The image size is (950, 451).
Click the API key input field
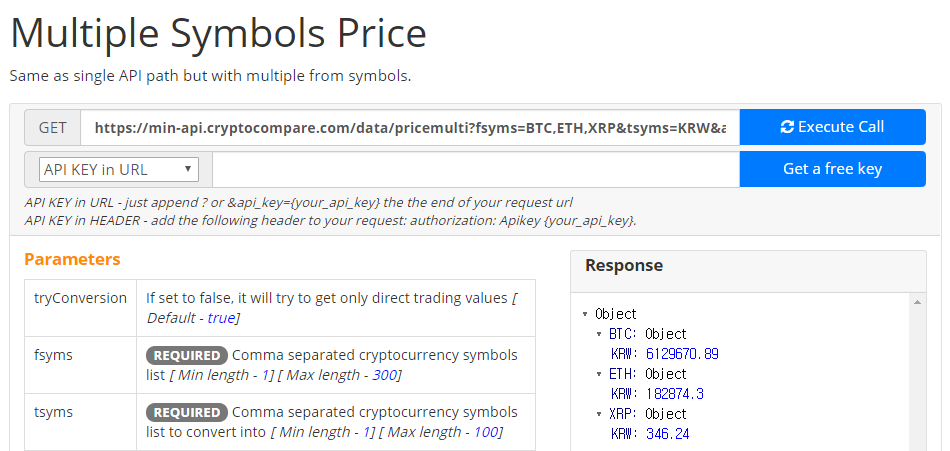476,169
